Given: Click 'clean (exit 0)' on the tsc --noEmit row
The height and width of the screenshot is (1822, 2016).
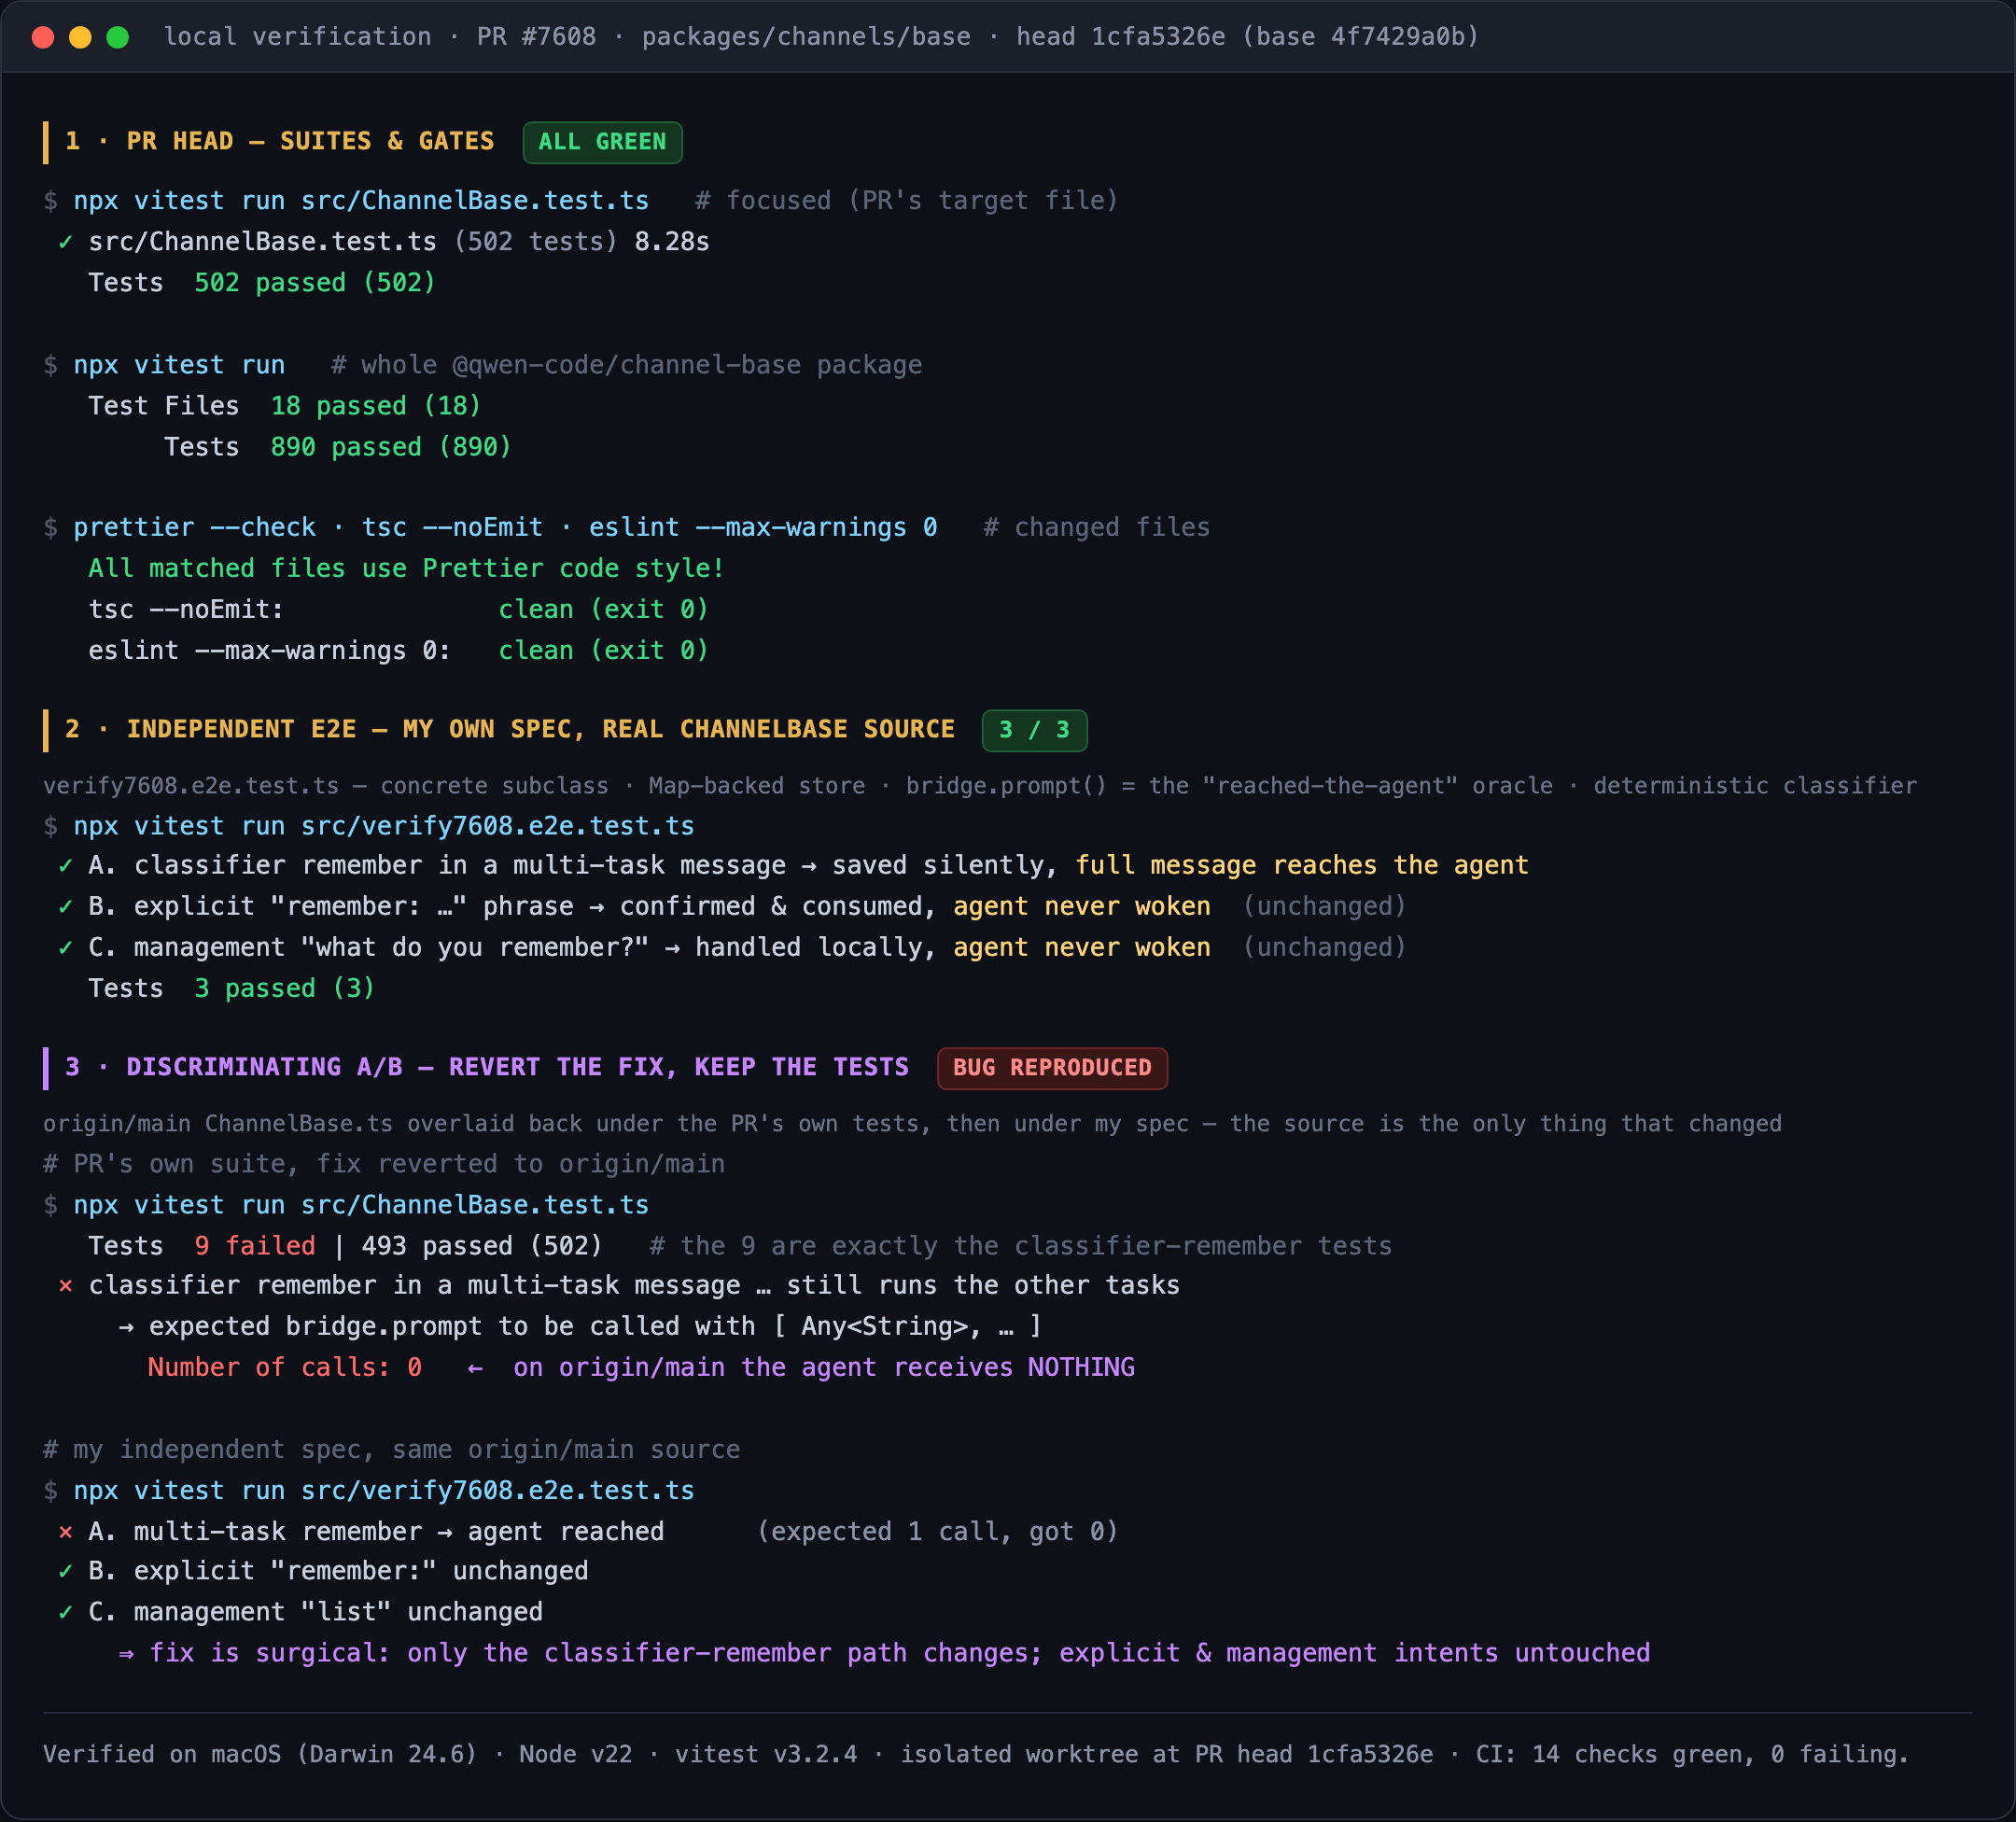Looking at the screenshot, I should click(x=603, y=610).
